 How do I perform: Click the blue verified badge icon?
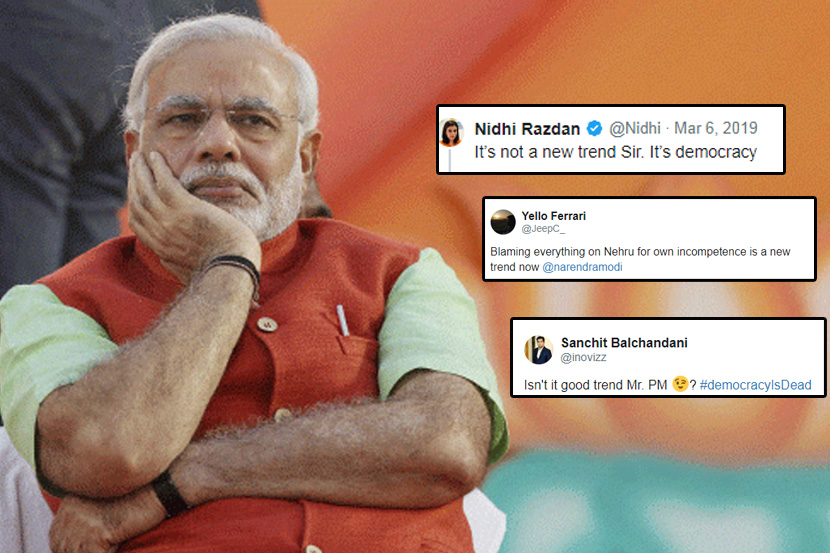[594, 128]
